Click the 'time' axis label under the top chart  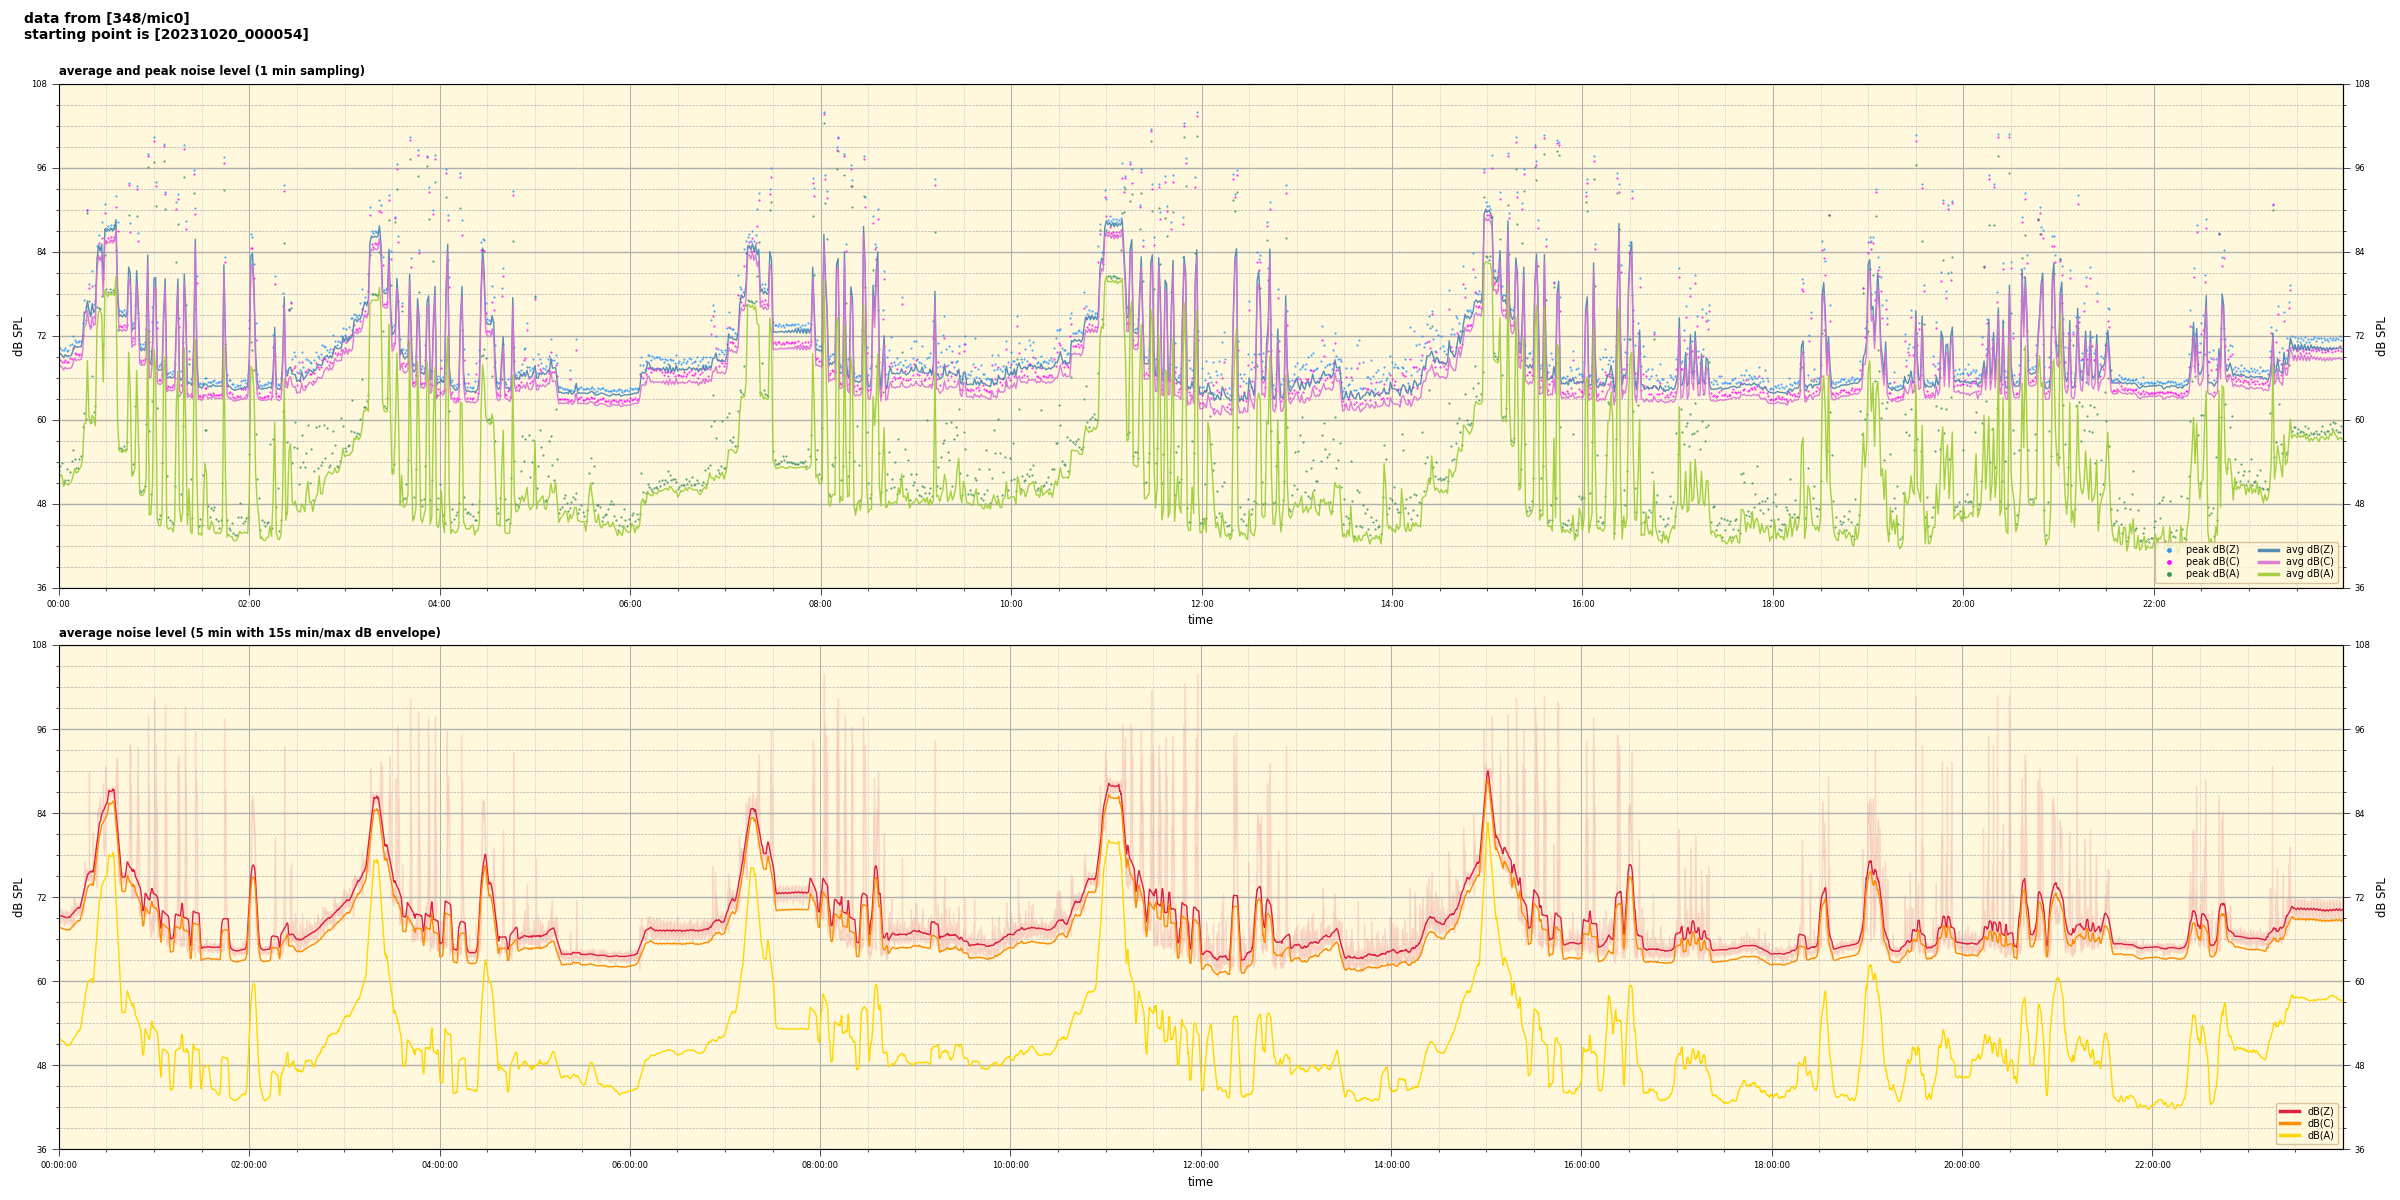point(1200,620)
